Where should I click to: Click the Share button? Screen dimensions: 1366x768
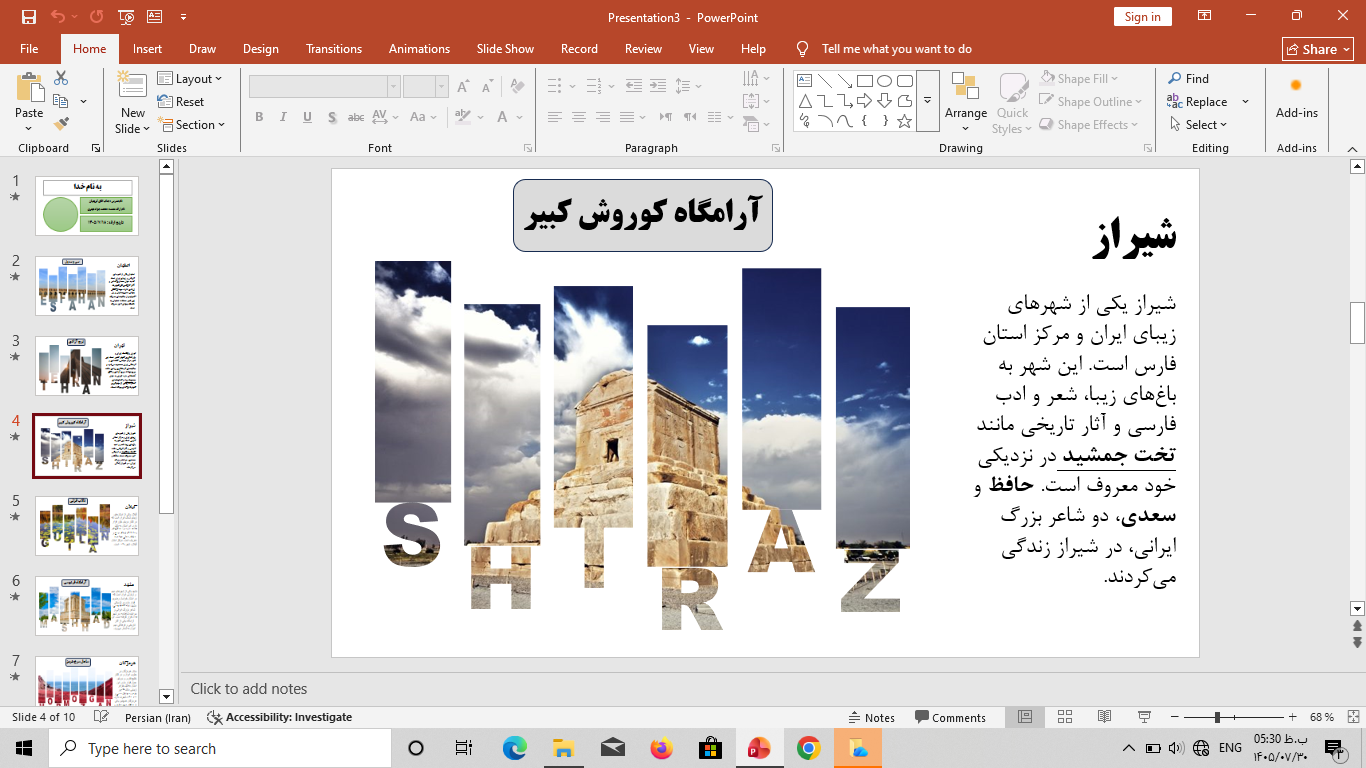pos(1318,49)
